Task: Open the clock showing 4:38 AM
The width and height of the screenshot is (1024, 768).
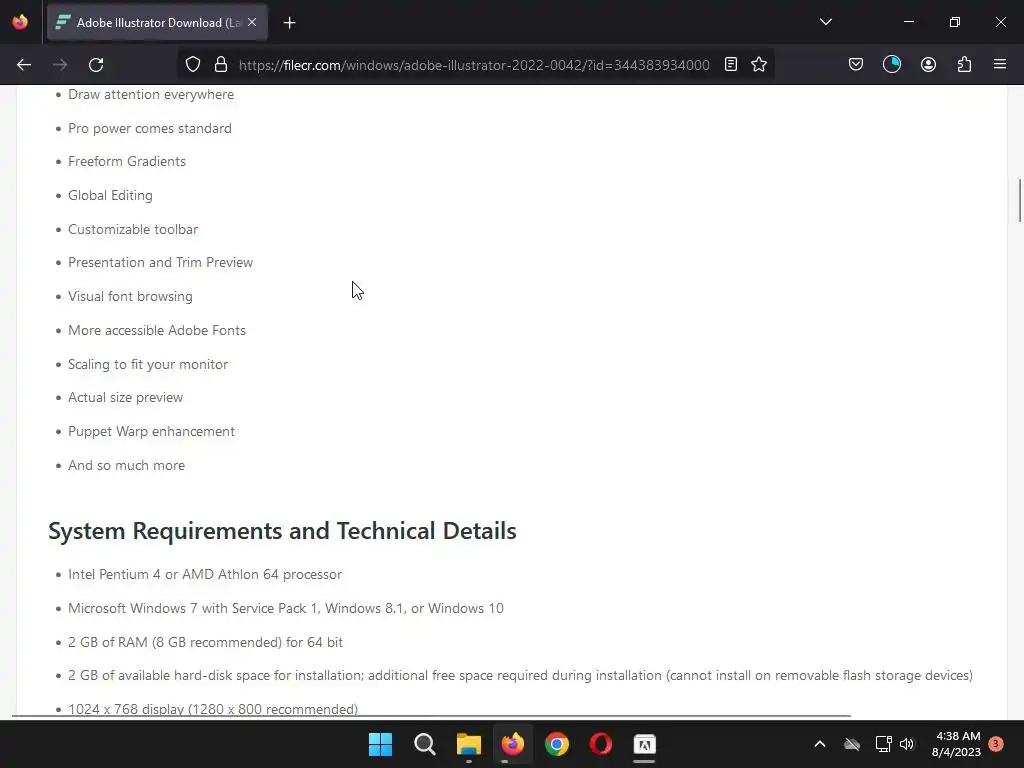Action: [956, 744]
